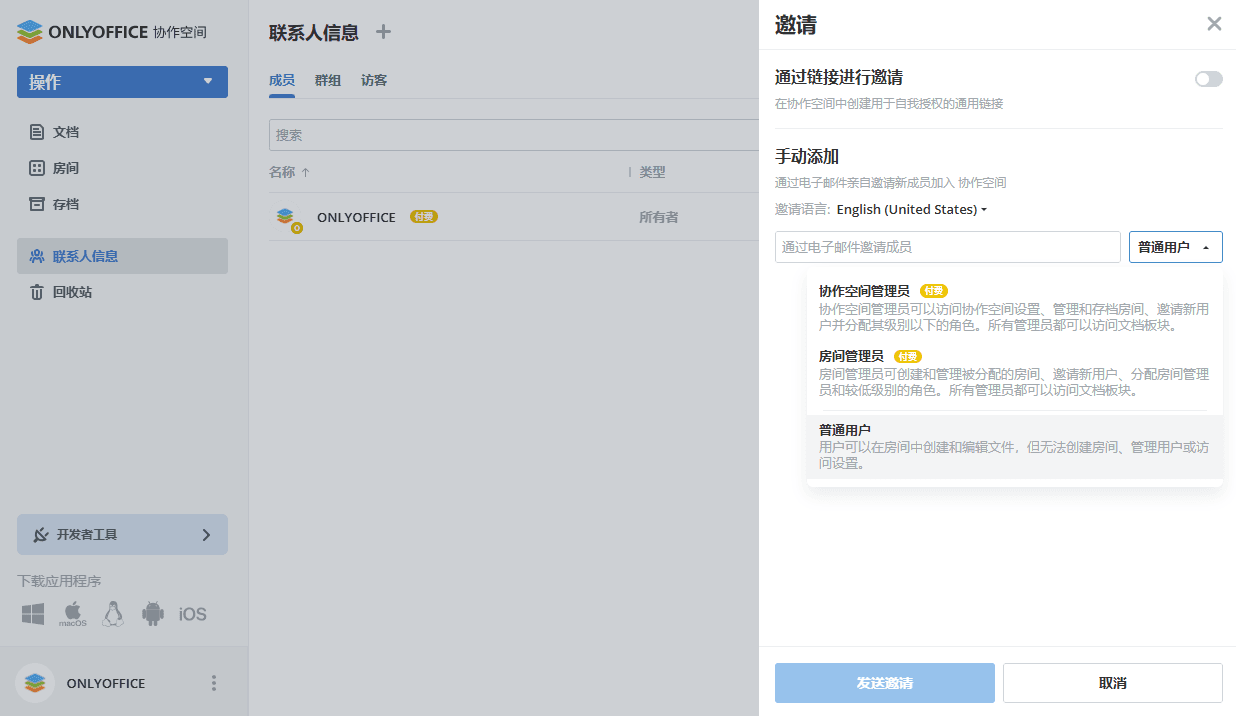Sort by the 名称 column header
Viewport: 1236px width, 716px height.
289,172
